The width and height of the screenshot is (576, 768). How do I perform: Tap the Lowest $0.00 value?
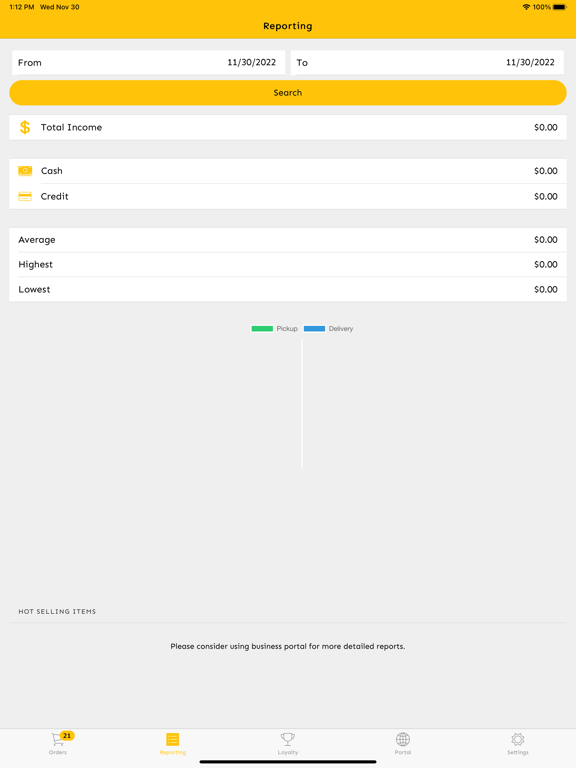click(x=546, y=289)
